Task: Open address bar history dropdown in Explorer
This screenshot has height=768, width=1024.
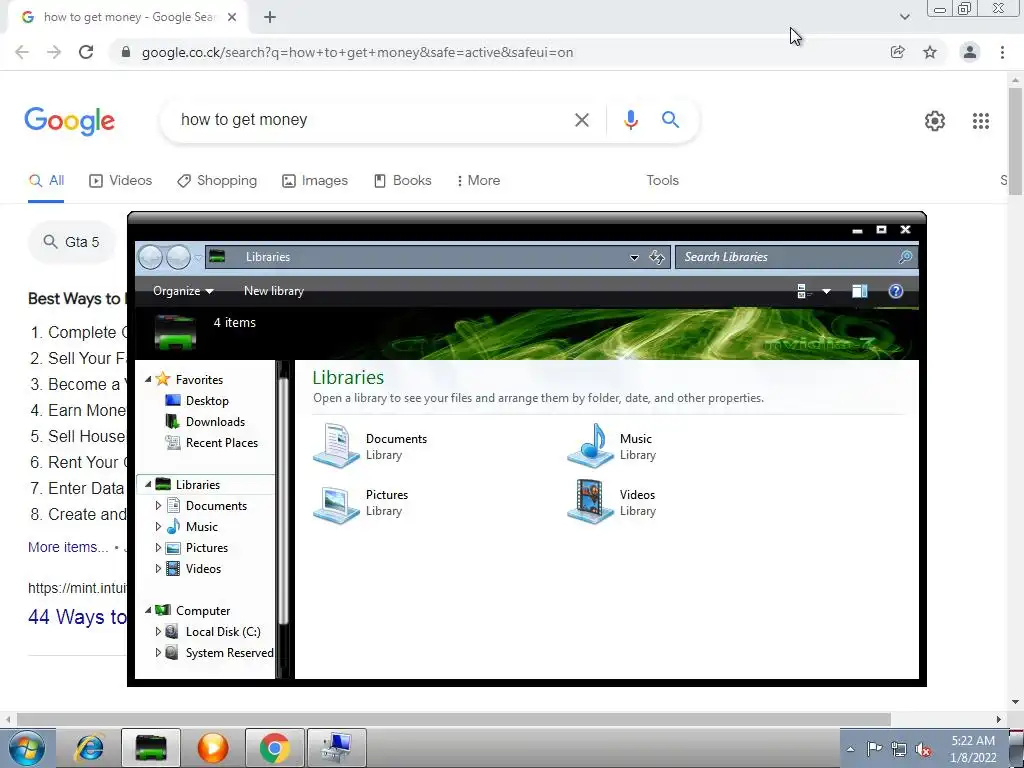Action: 633,257
